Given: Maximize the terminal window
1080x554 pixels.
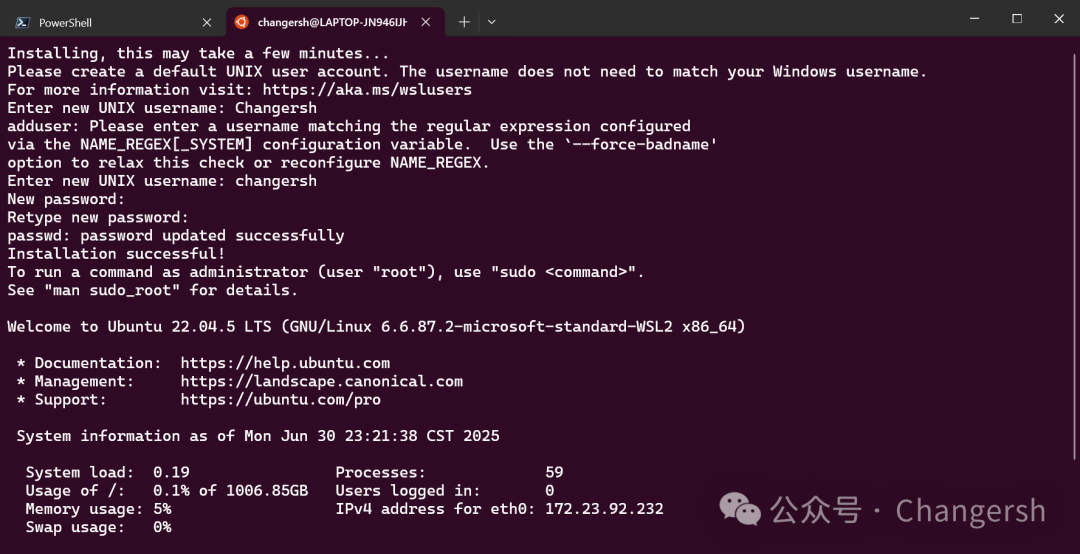Looking at the screenshot, I should [x=1016, y=19].
